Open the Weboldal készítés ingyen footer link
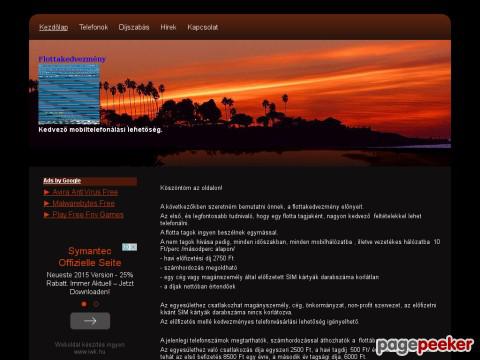Image resolution: width=480 pixels, height=360 pixels. pyautogui.click(x=90, y=345)
